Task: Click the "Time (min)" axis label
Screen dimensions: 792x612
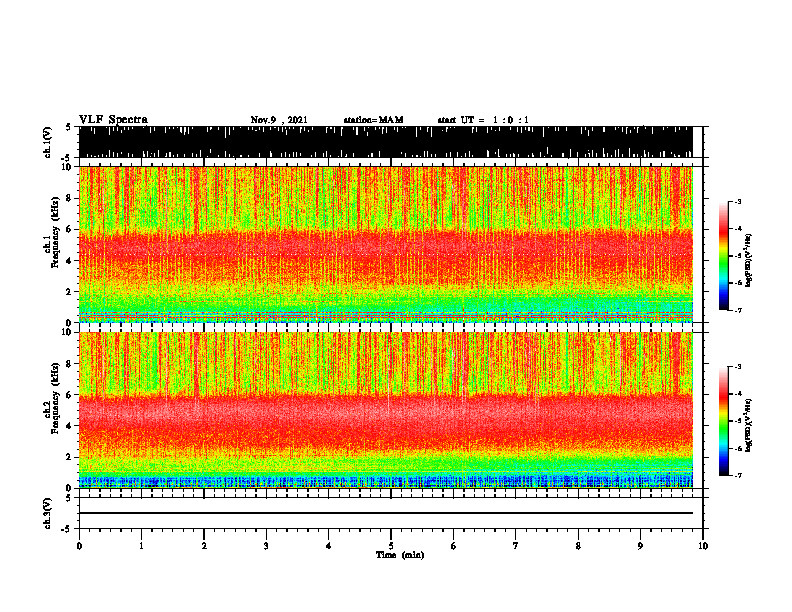Action: (400, 555)
